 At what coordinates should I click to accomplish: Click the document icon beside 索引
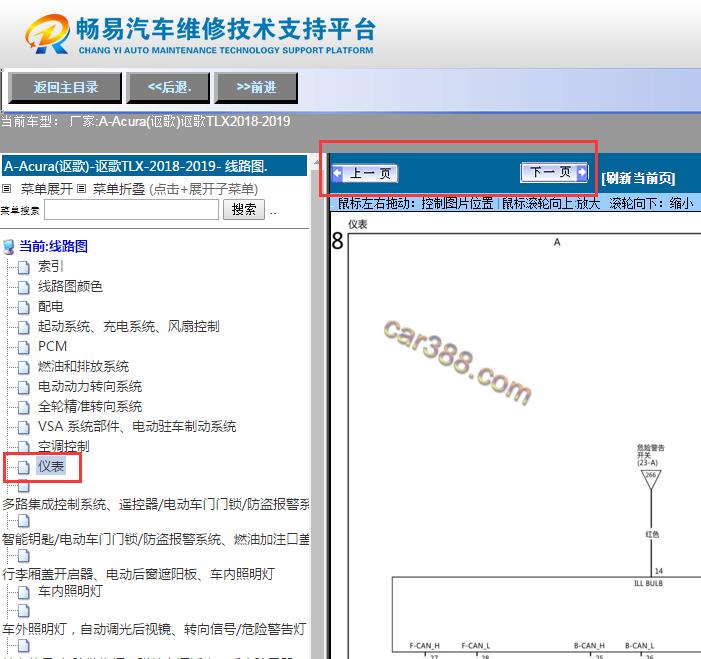(24, 267)
